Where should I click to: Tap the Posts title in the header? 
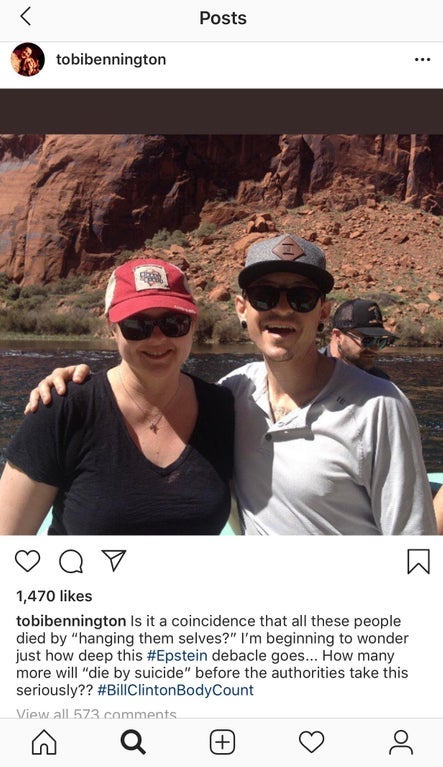[x=223, y=18]
